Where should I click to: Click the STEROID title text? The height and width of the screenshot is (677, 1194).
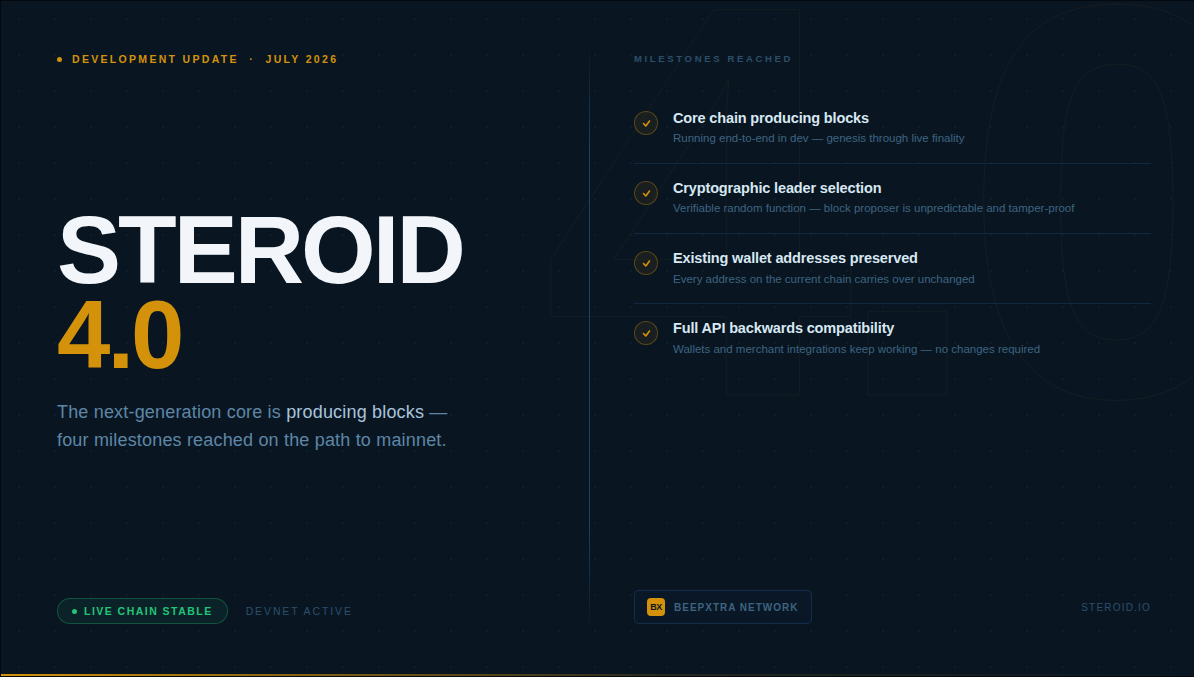pos(260,250)
